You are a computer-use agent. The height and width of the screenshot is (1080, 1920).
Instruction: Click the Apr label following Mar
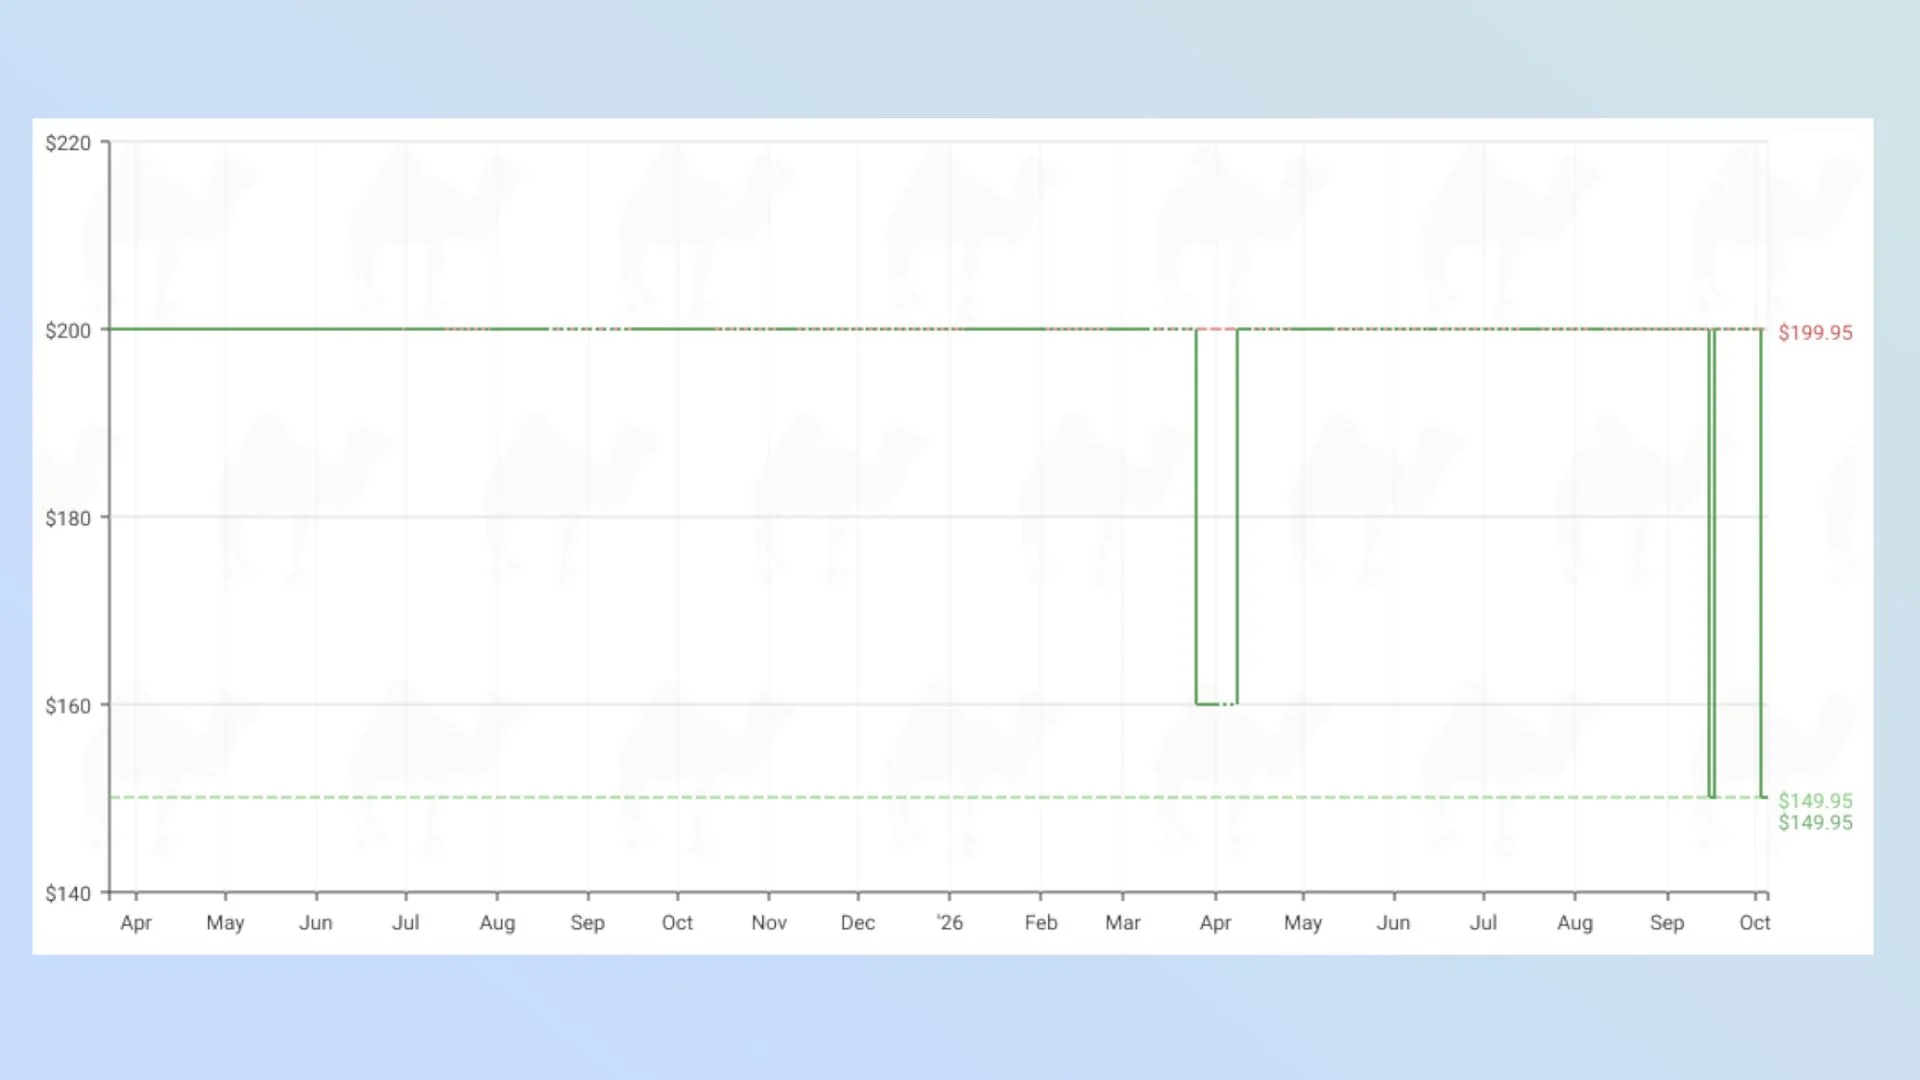click(x=1216, y=923)
